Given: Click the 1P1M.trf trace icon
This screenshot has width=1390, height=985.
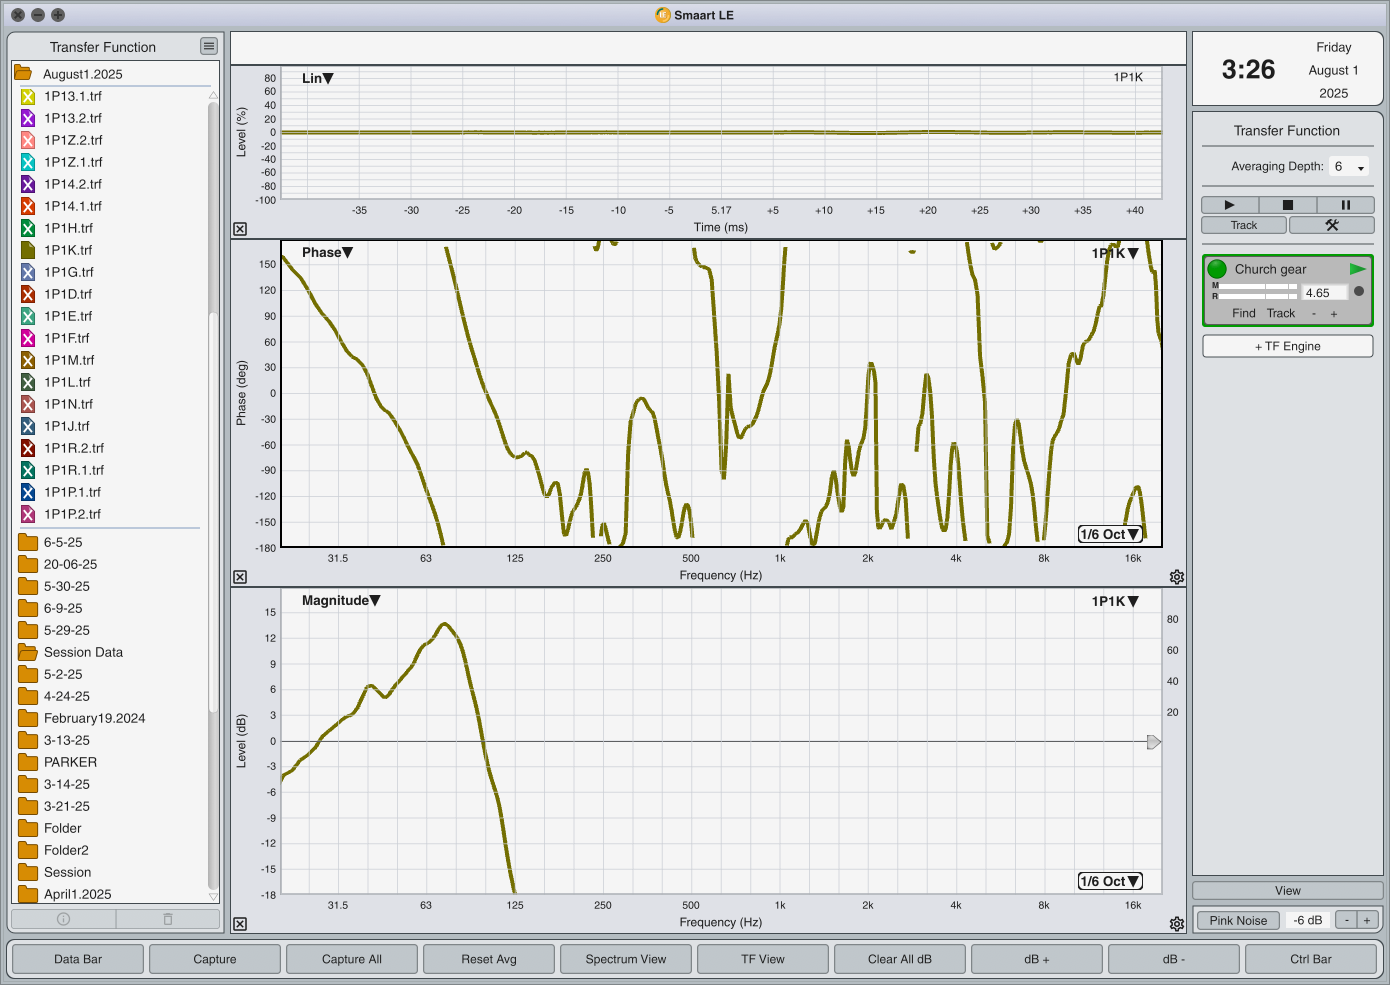Looking at the screenshot, I should [x=28, y=361].
